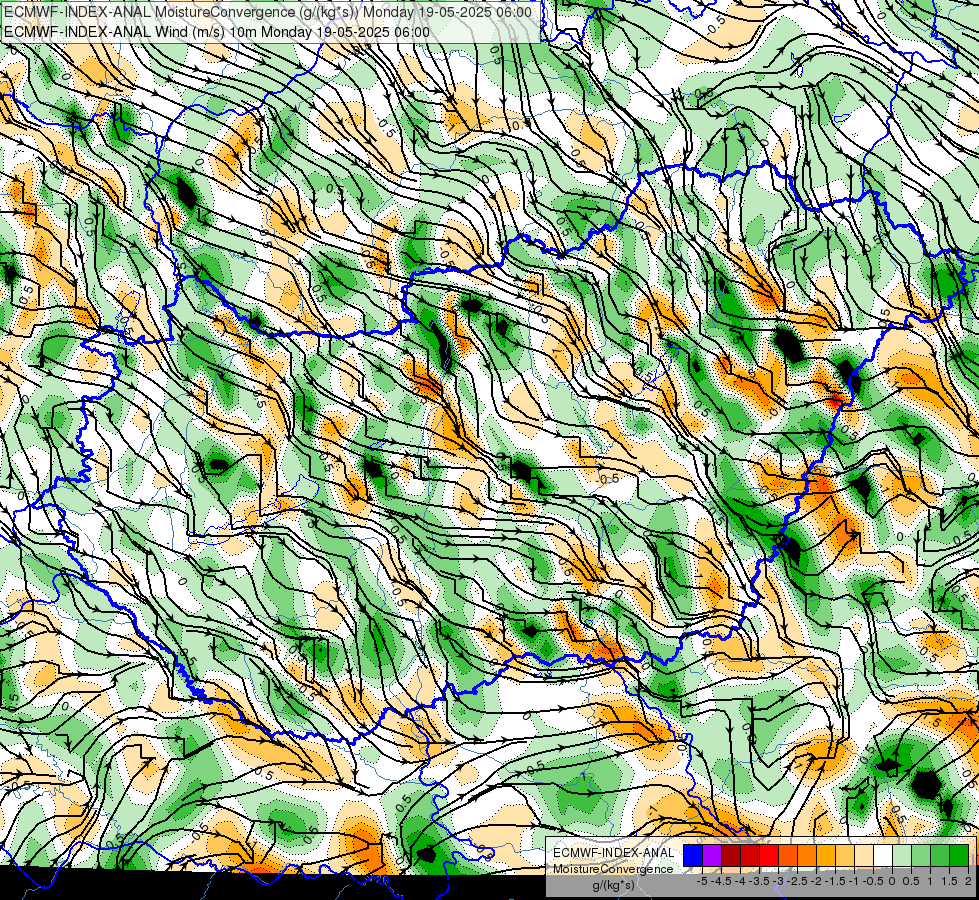Click the dark maroon swatch in the legend
Screen dimensions: 979x900
click(x=731, y=855)
